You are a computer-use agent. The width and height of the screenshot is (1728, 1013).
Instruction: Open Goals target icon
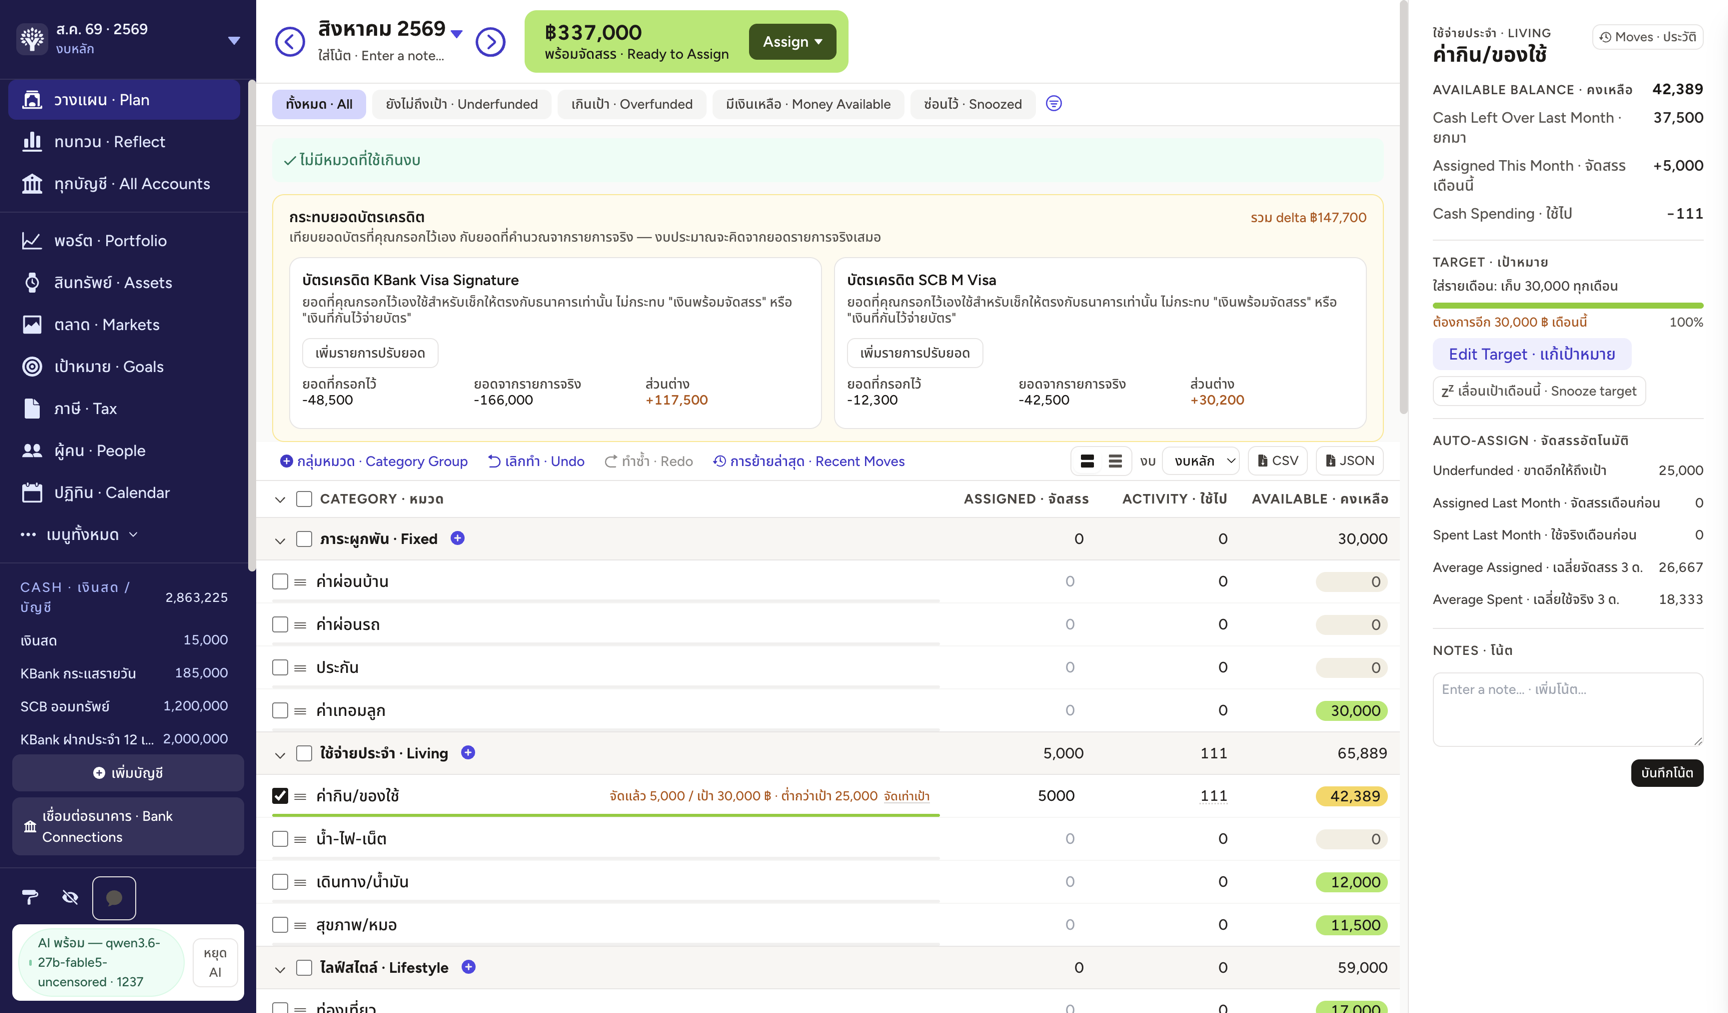pyautogui.click(x=32, y=367)
